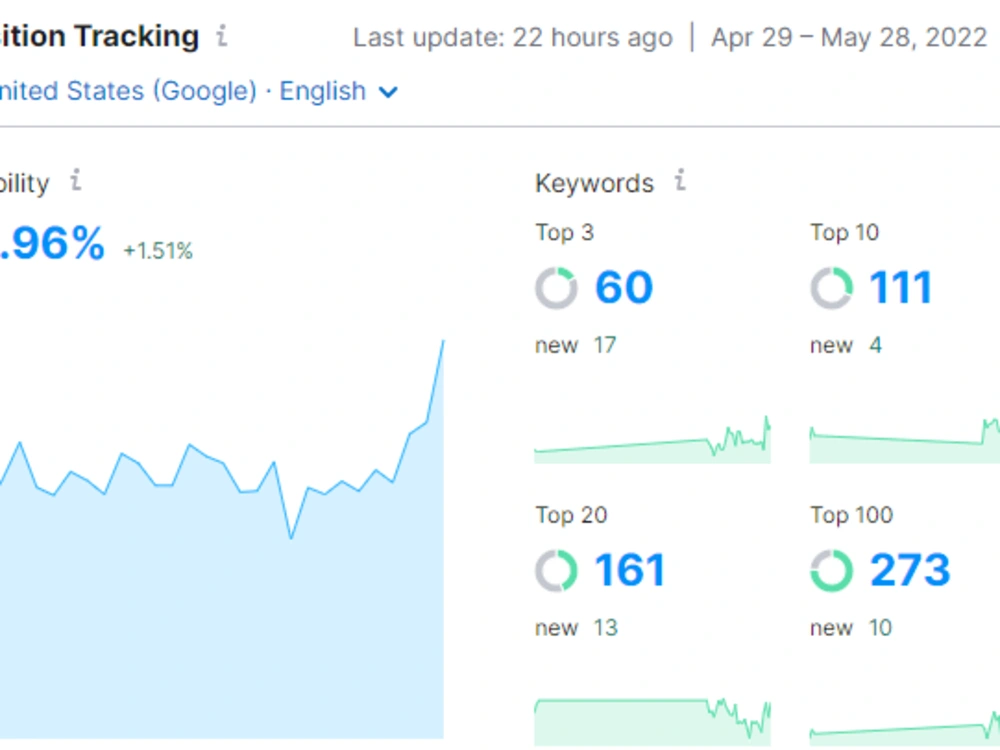
Task: Click the 'Last update: 22 hours ago' text
Action: tap(513, 38)
